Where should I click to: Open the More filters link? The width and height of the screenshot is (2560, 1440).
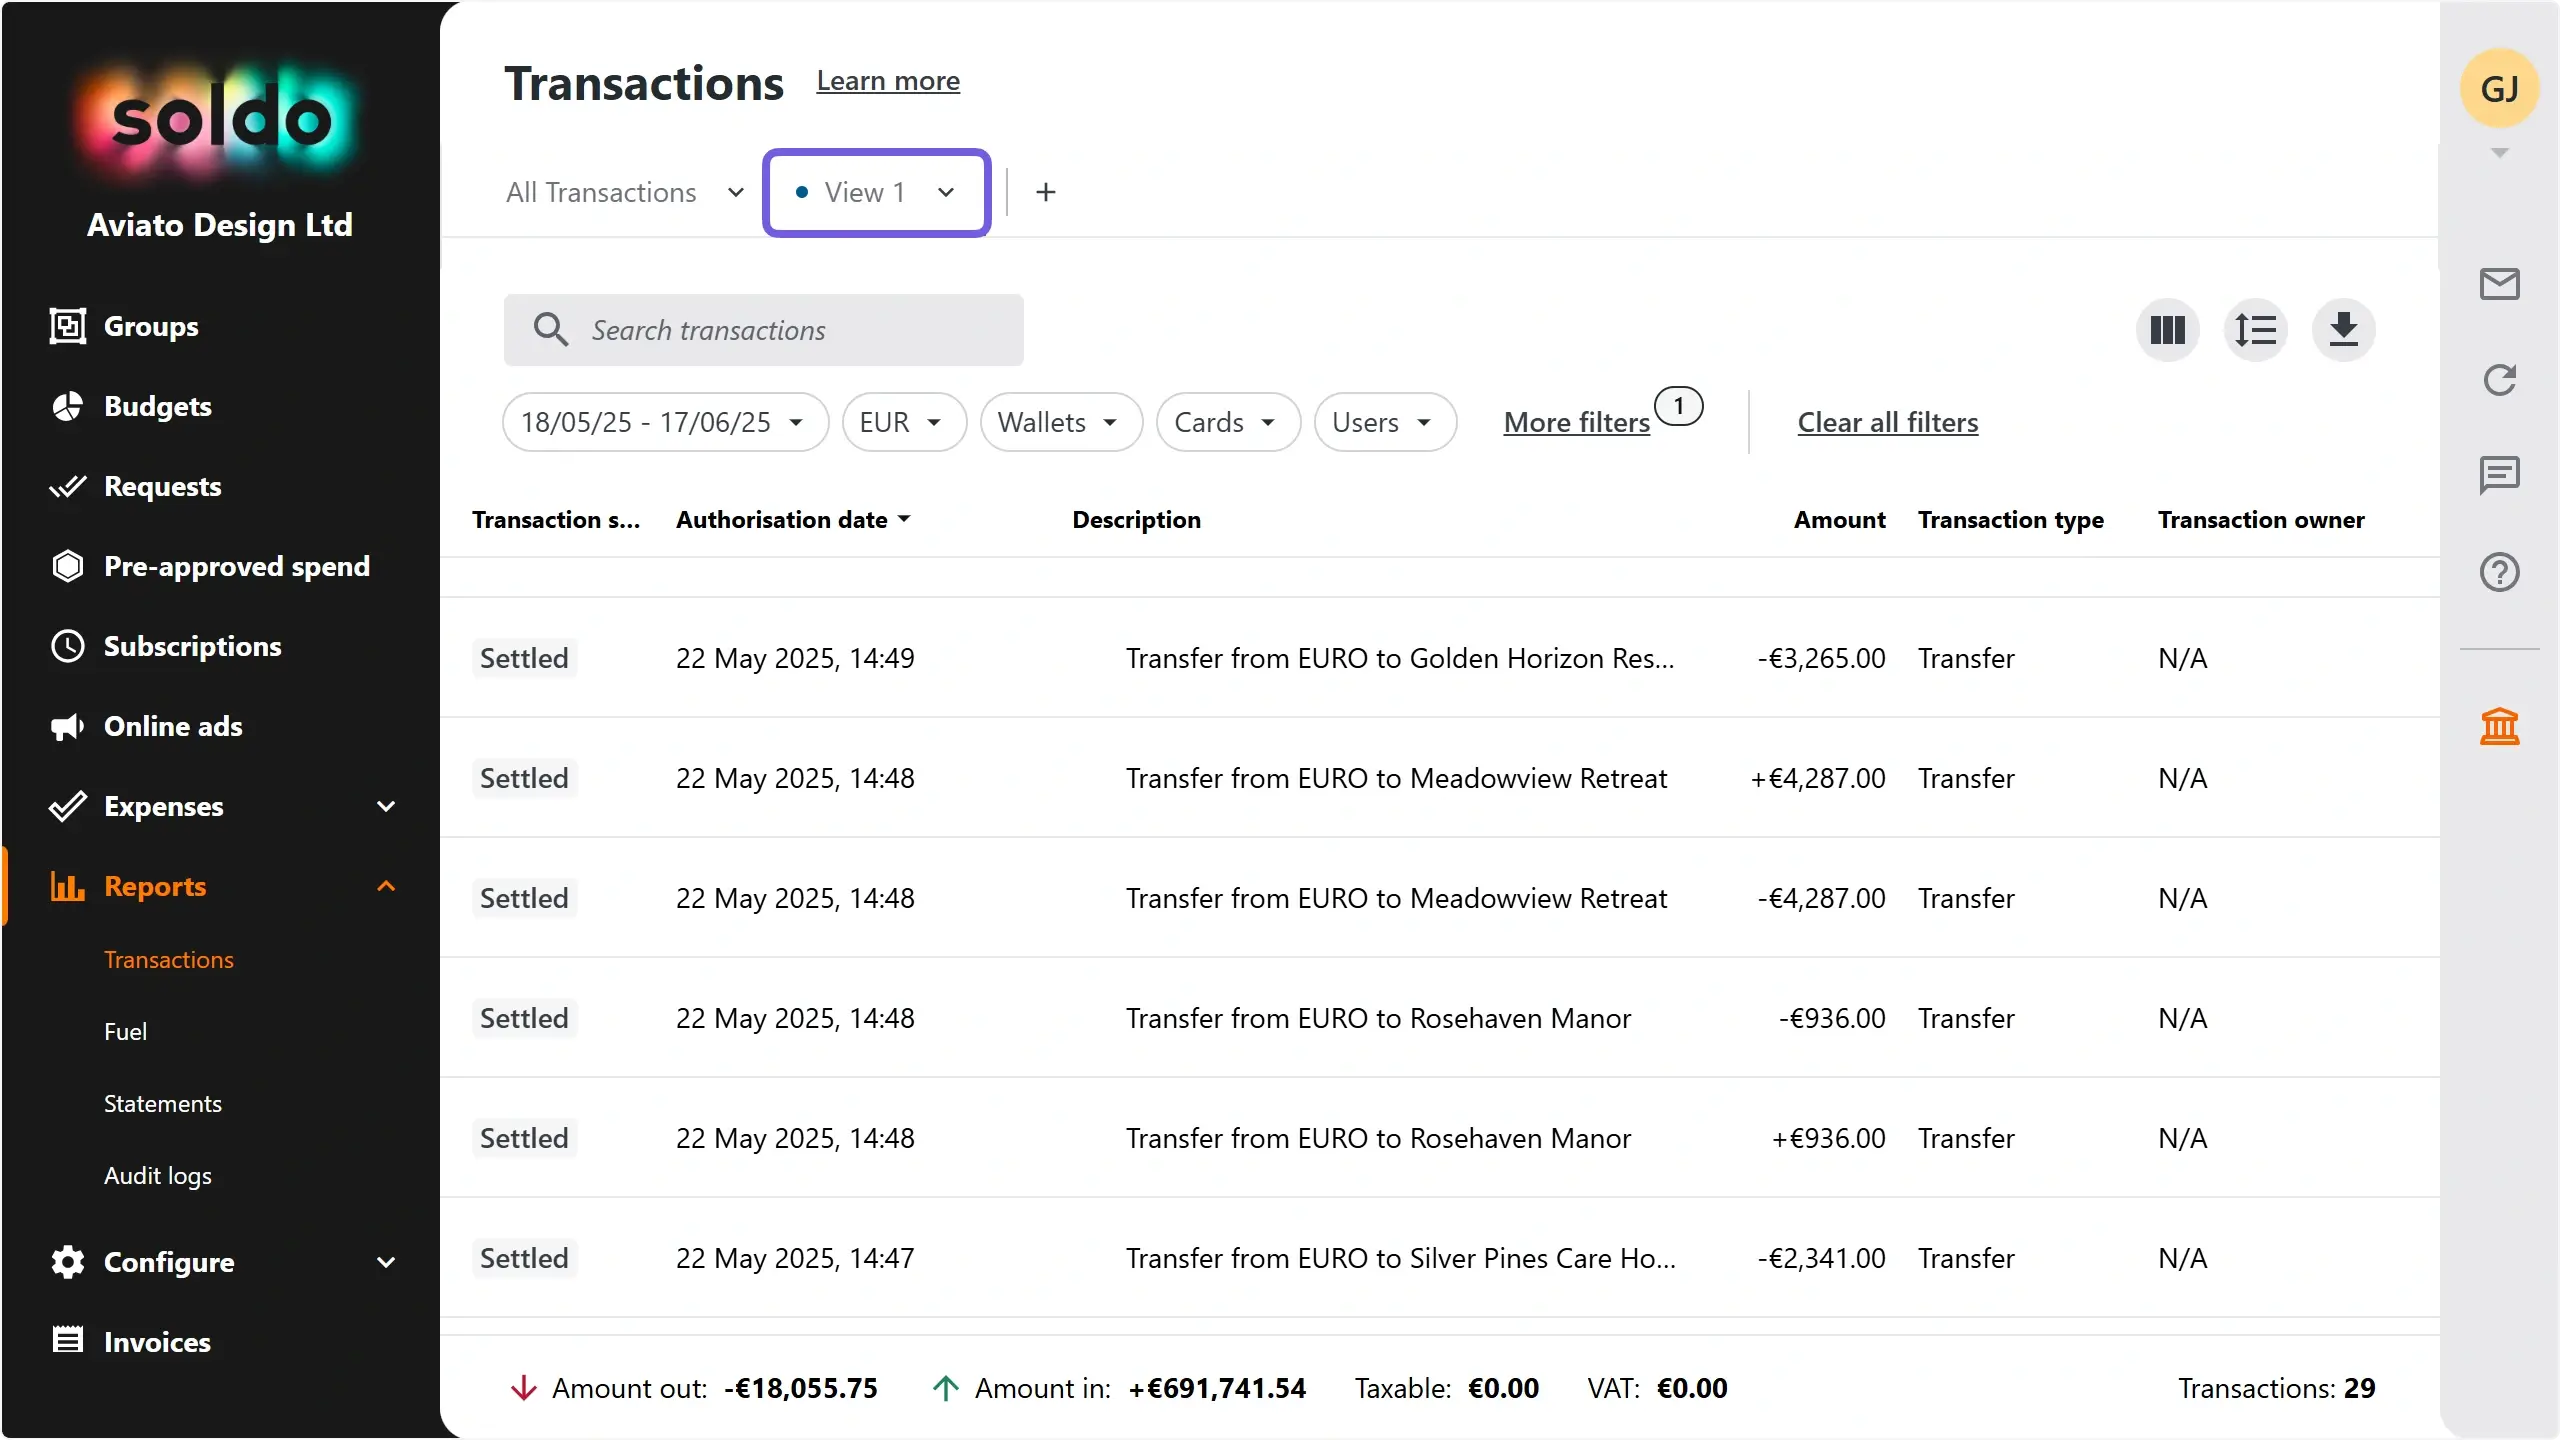1576,422
